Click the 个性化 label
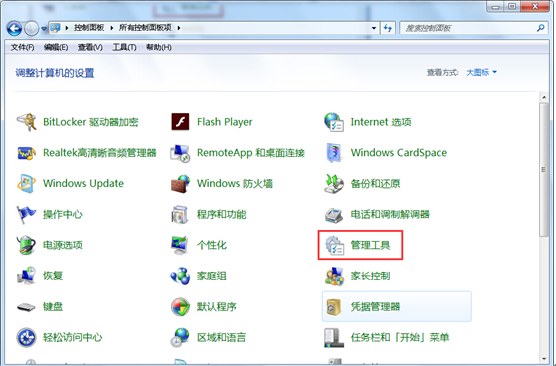556x366 pixels. point(212,245)
